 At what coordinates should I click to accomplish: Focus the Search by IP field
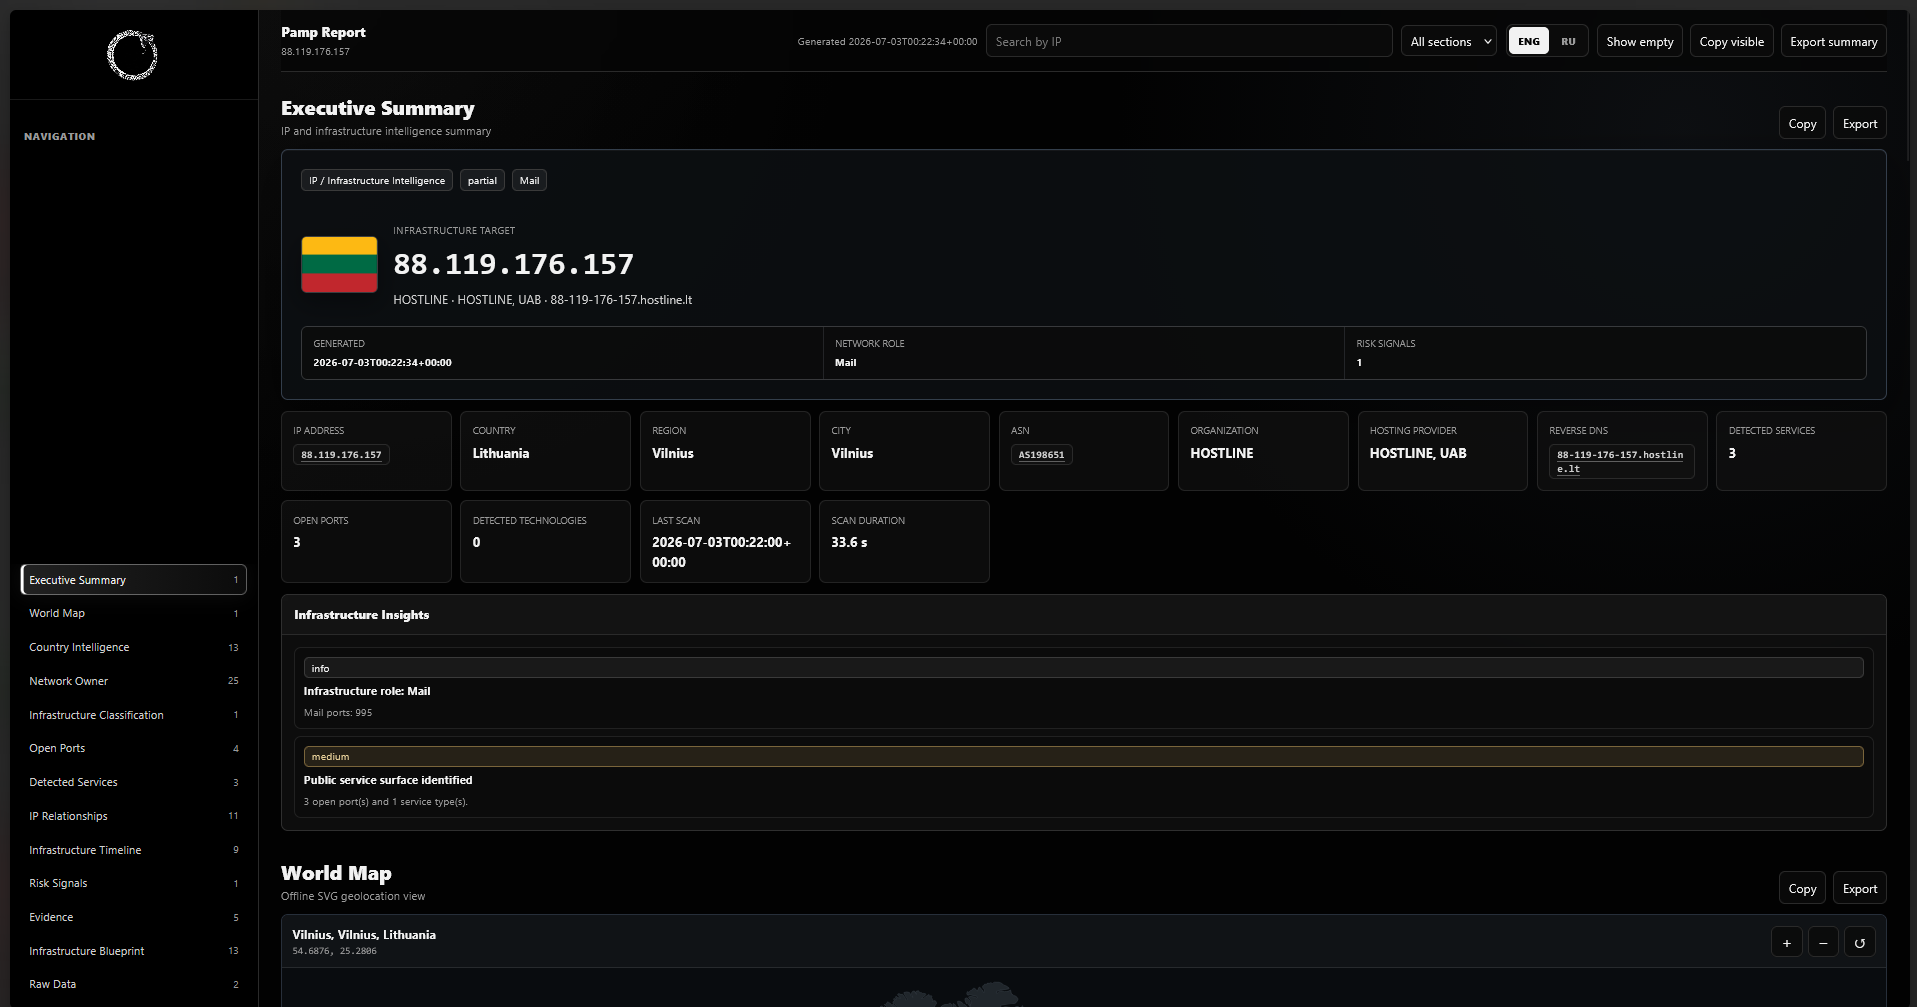click(1188, 41)
